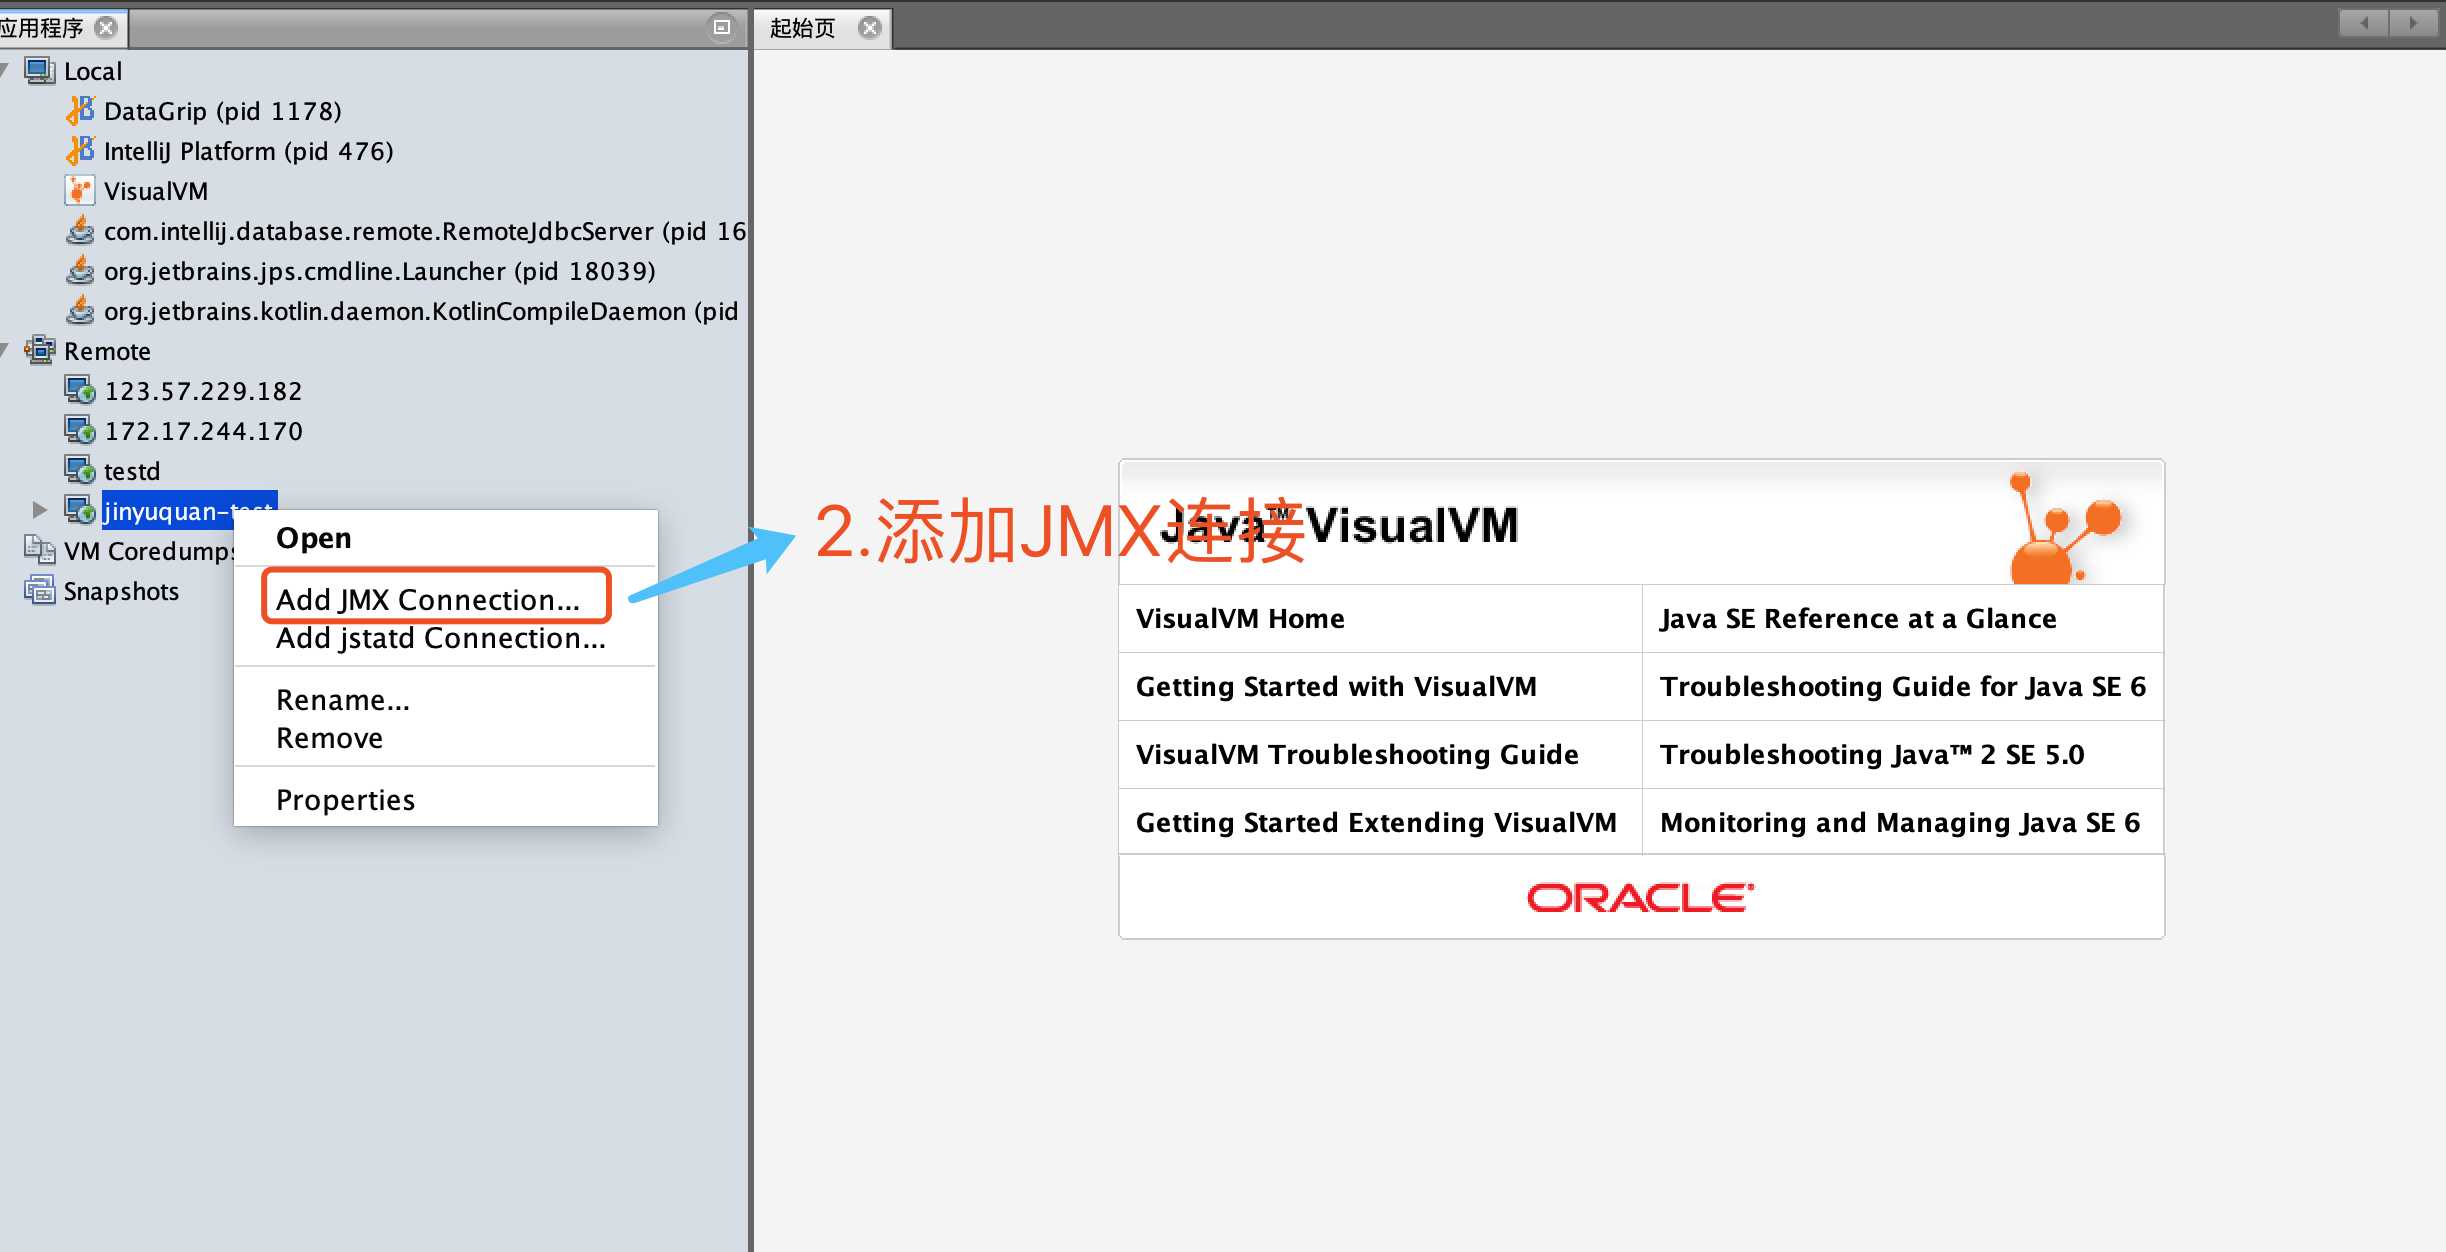This screenshot has width=2446, height=1252.
Task: Open Getting Started with VisualVM link
Action: point(1336,686)
